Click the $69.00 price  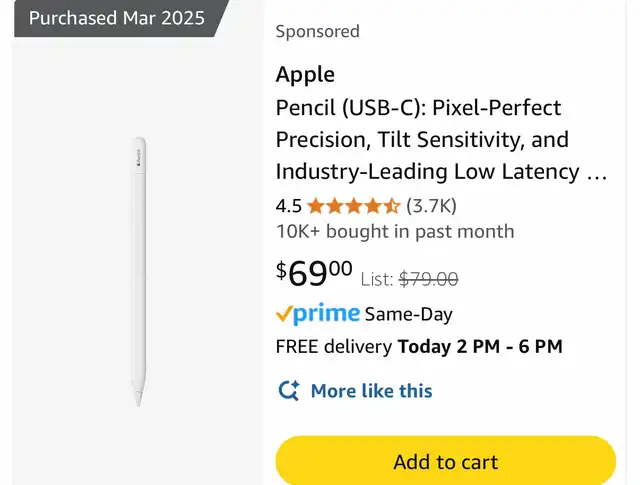tap(314, 272)
